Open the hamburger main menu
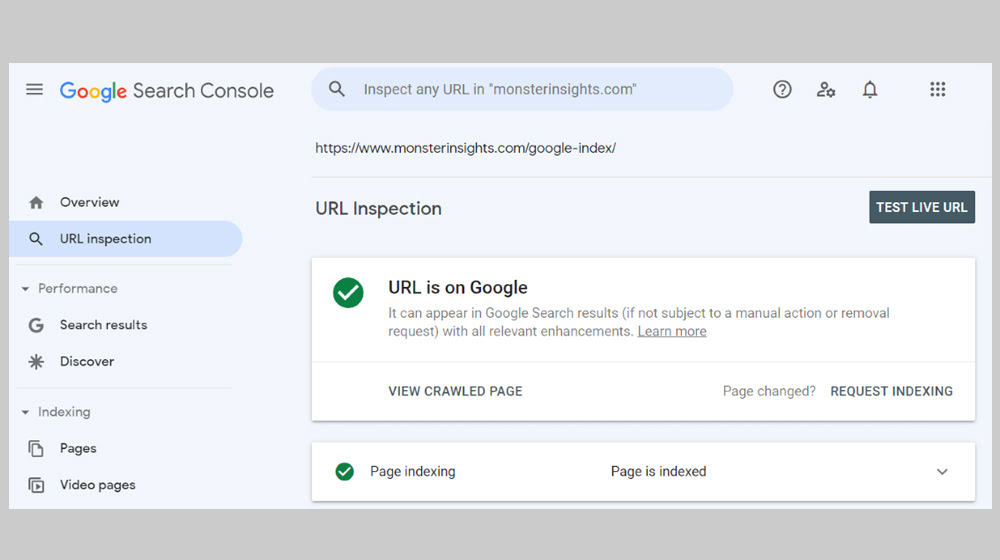1000x560 pixels. click(34, 89)
